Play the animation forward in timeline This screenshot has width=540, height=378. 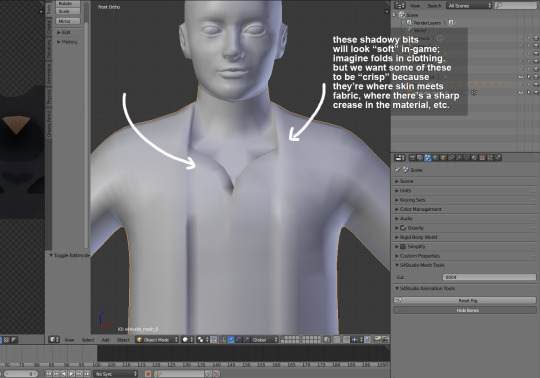[x=71, y=374]
